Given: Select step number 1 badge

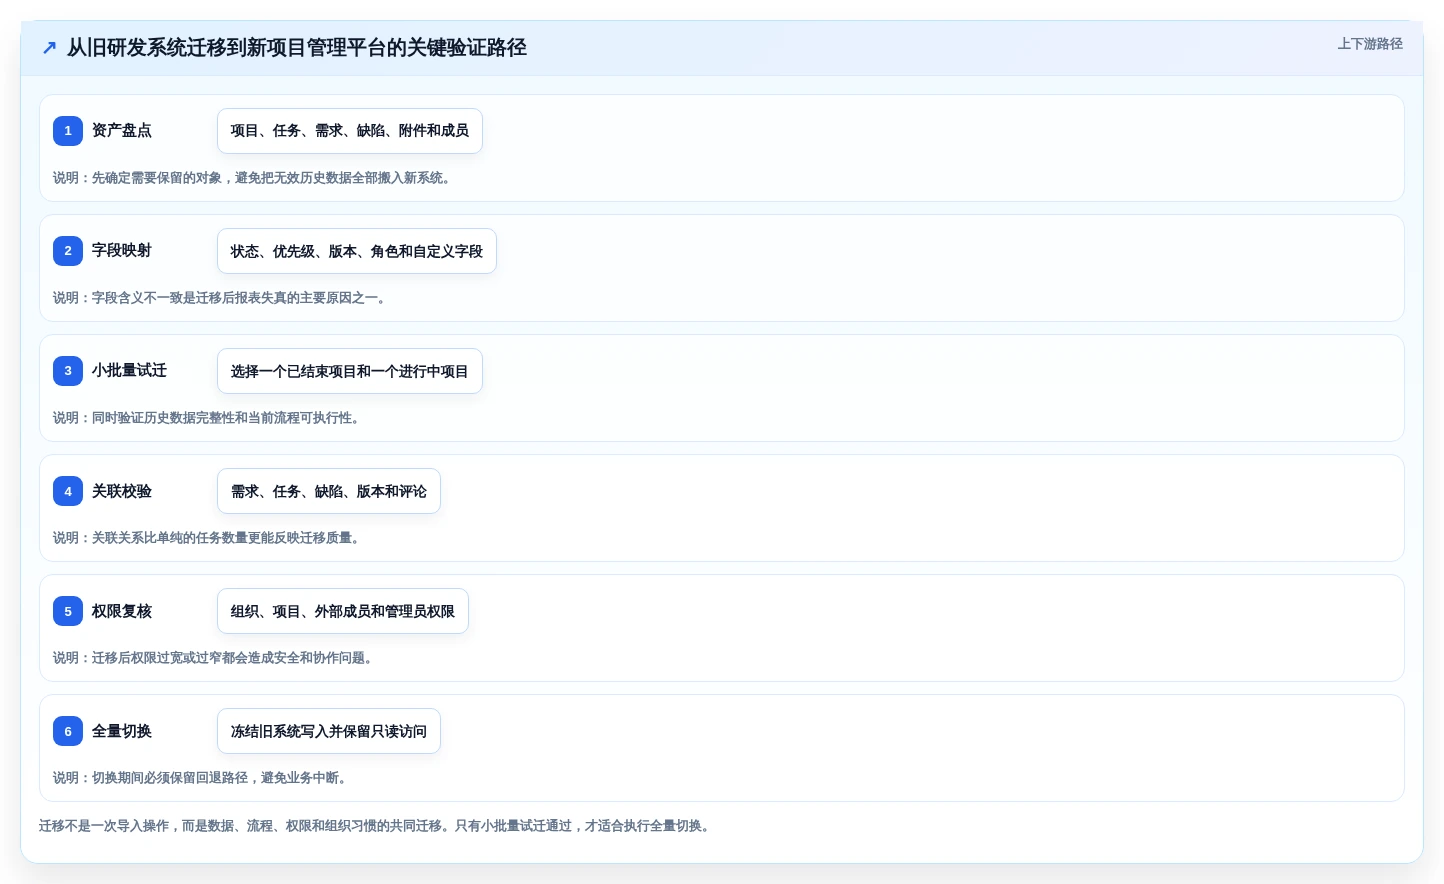Looking at the screenshot, I should point(68,131).
